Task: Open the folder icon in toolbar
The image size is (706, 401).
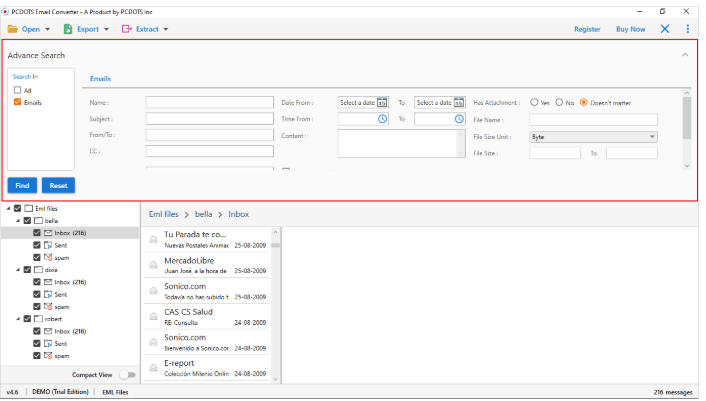Action: [13, 29]
